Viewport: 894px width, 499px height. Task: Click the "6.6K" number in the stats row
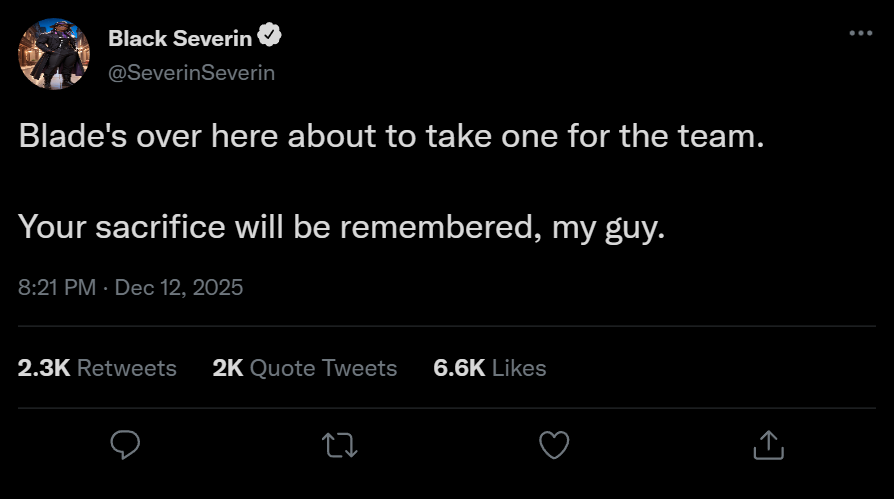click(459, 368)
